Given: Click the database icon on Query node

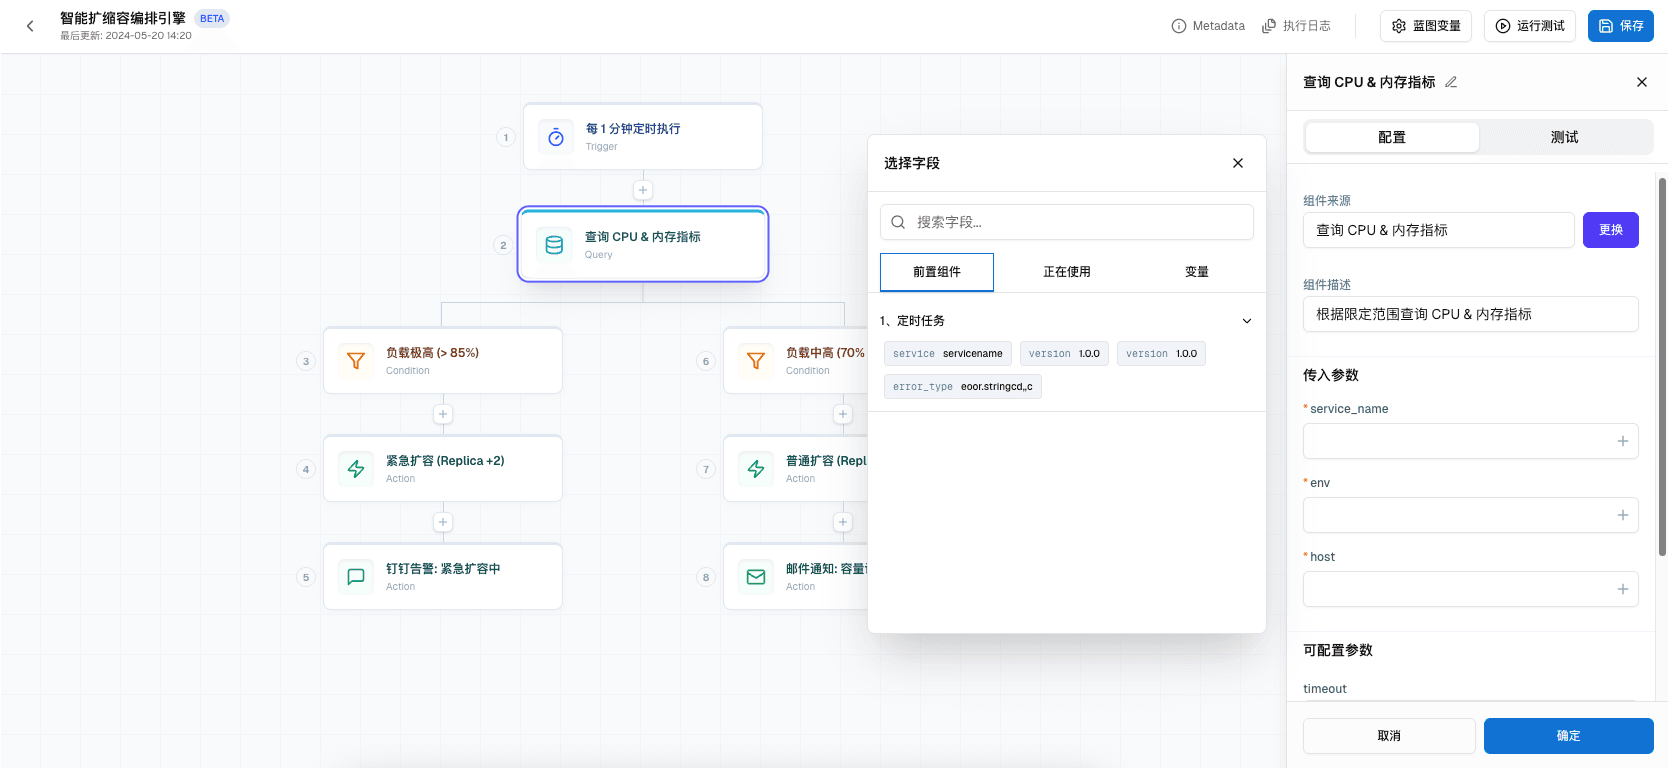Looking at the screenshot, I should 554,245.
